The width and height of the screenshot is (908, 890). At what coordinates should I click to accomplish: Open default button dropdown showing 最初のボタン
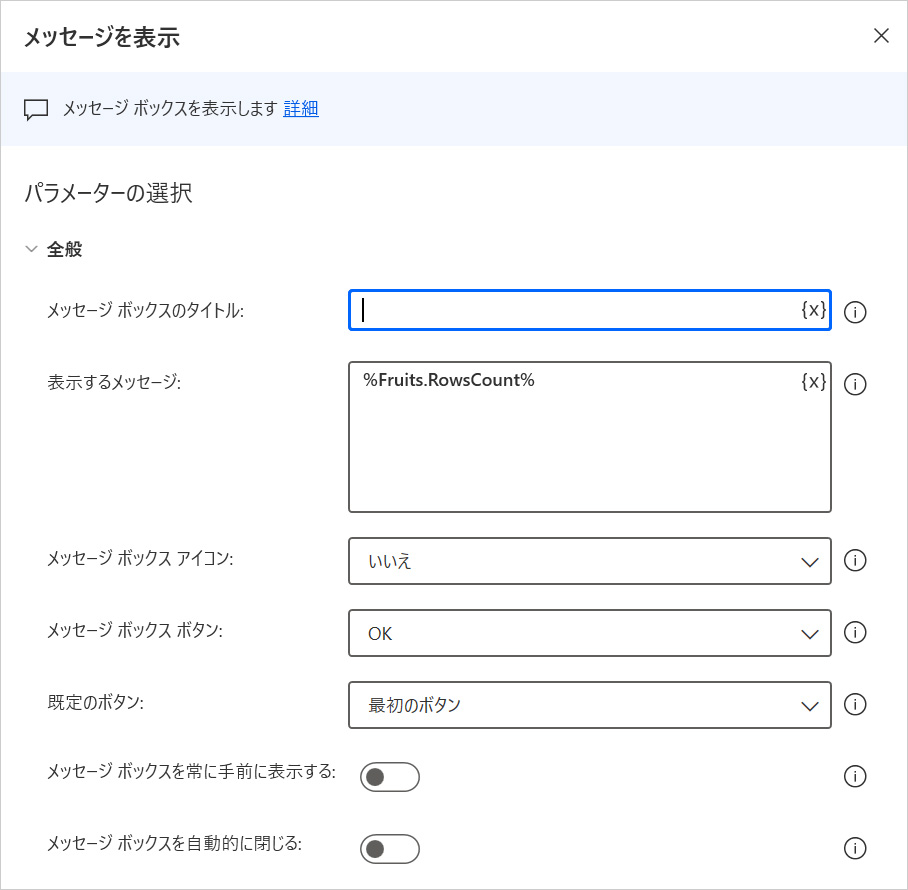(x=589, y=705)
